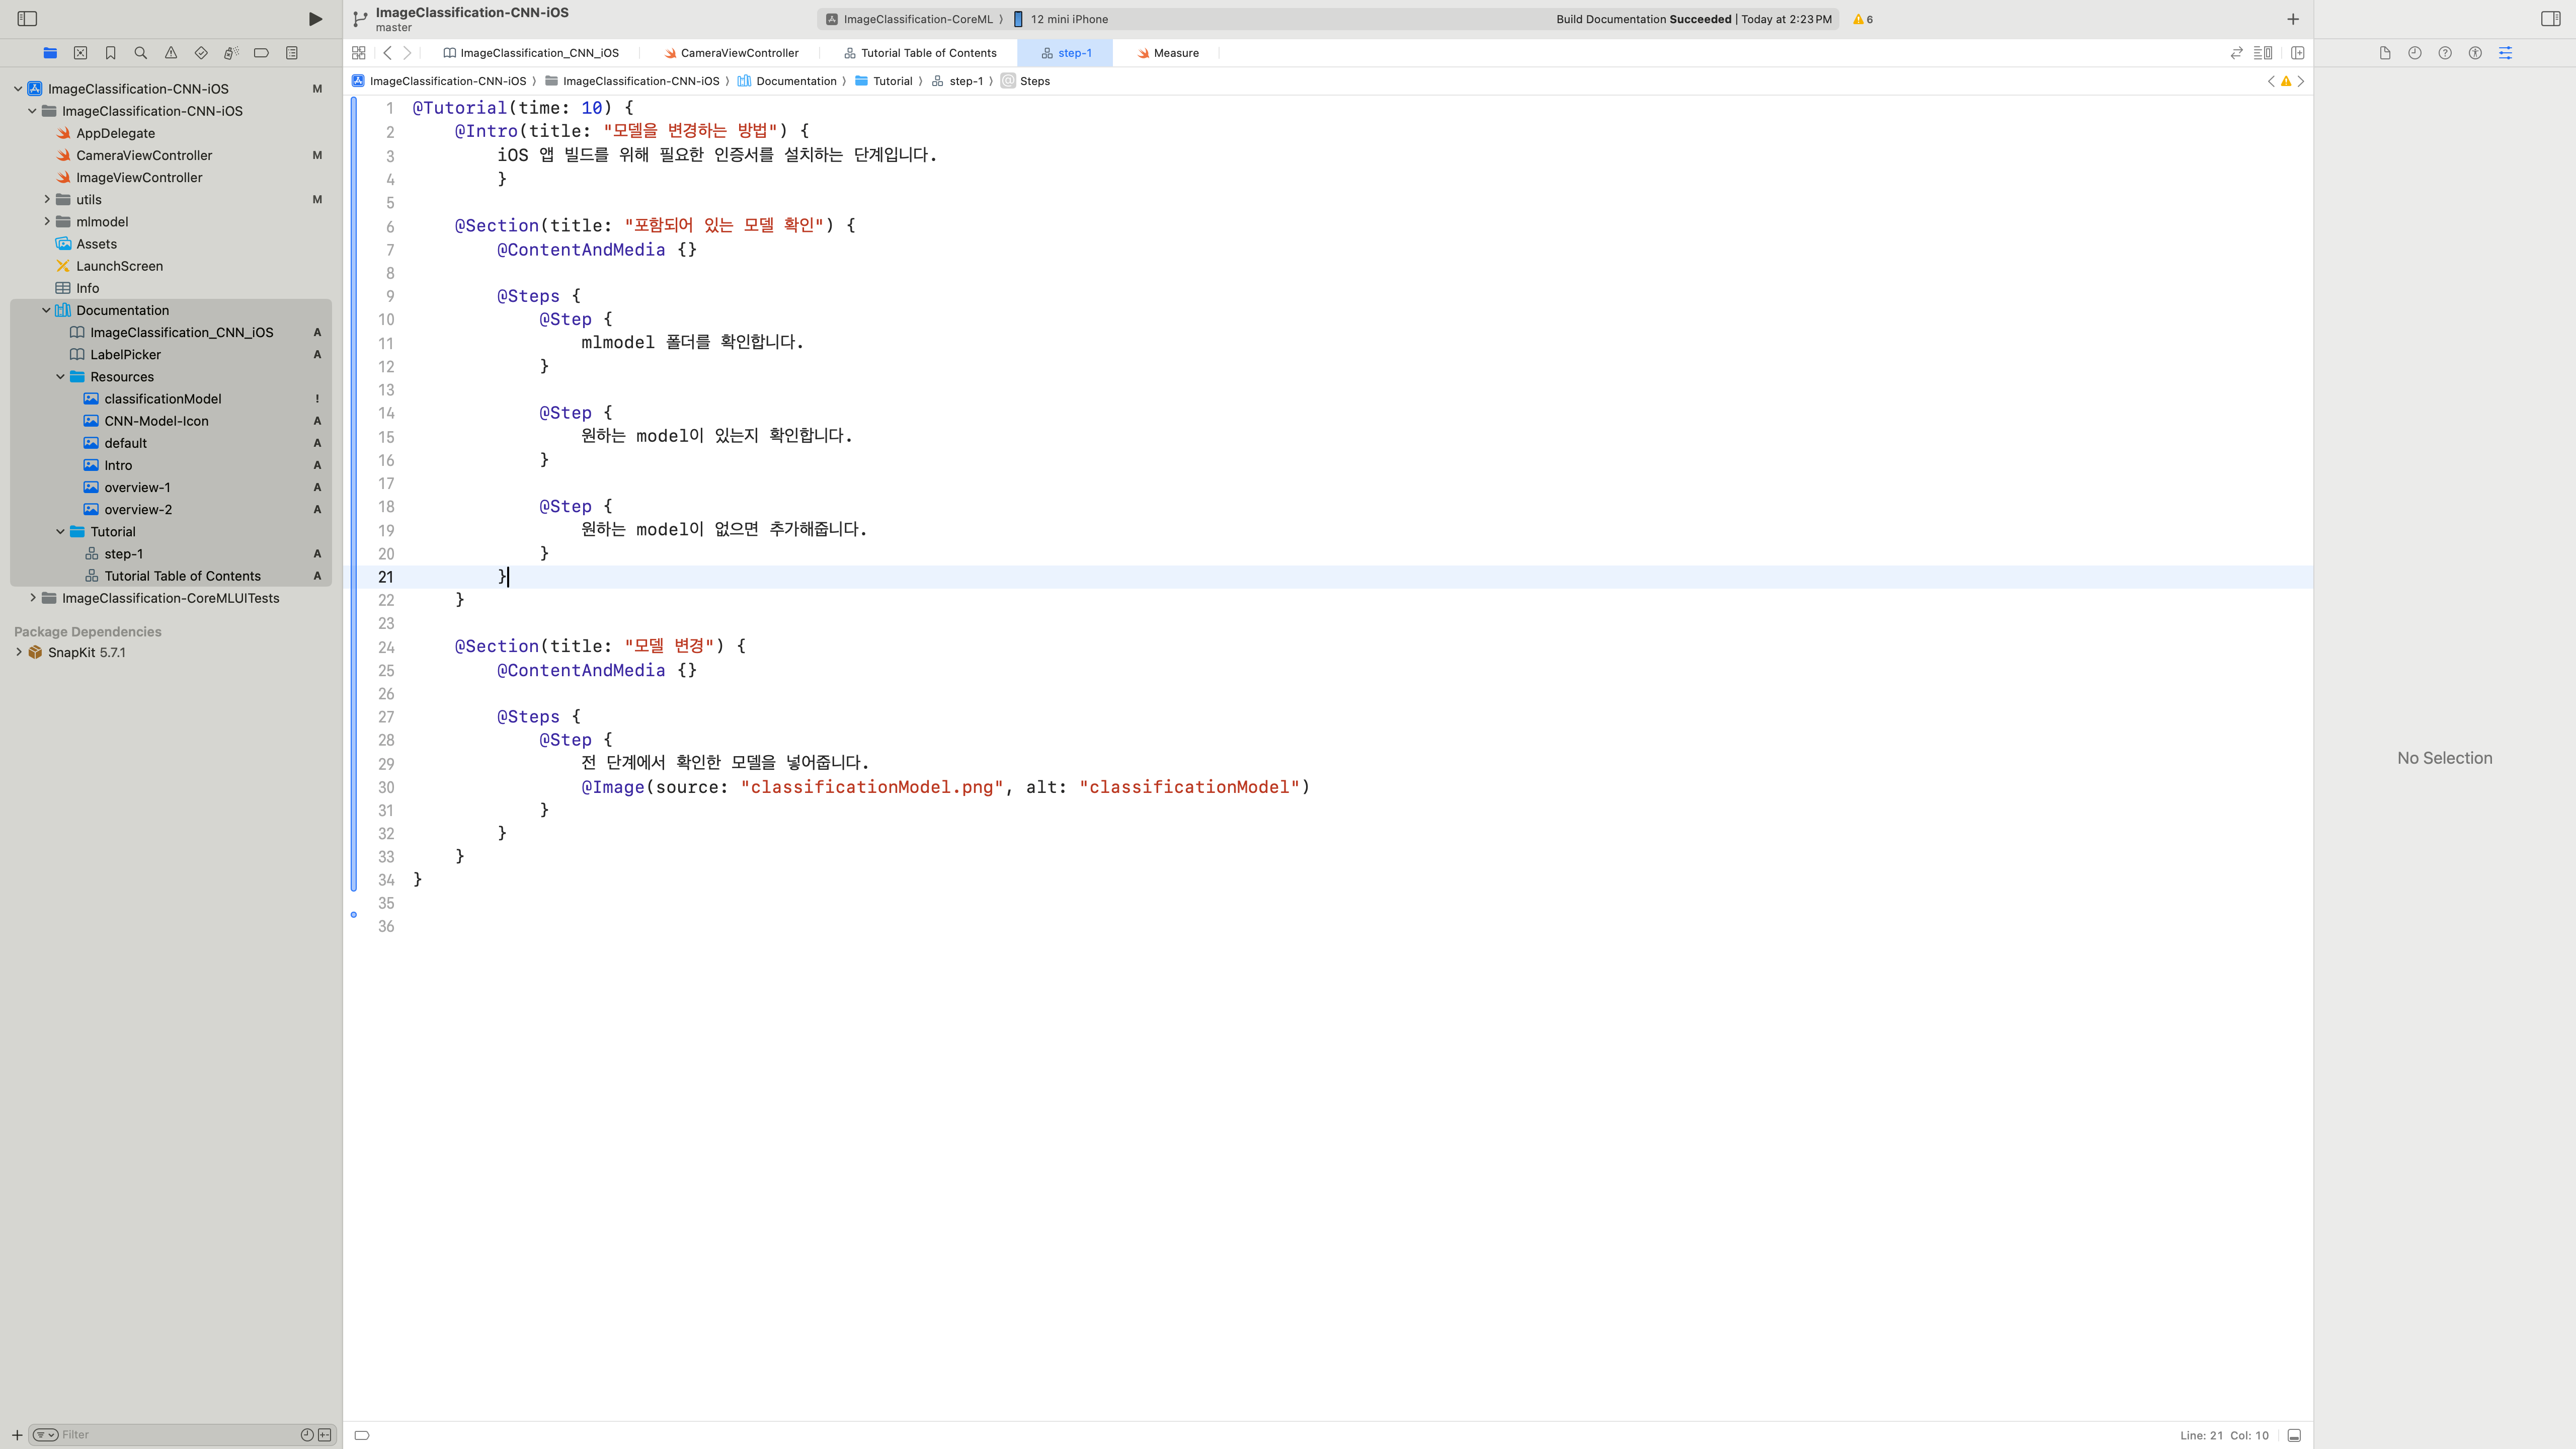Collapse the Tutorial folder
2576x1449 pixels.
point(60,532)
